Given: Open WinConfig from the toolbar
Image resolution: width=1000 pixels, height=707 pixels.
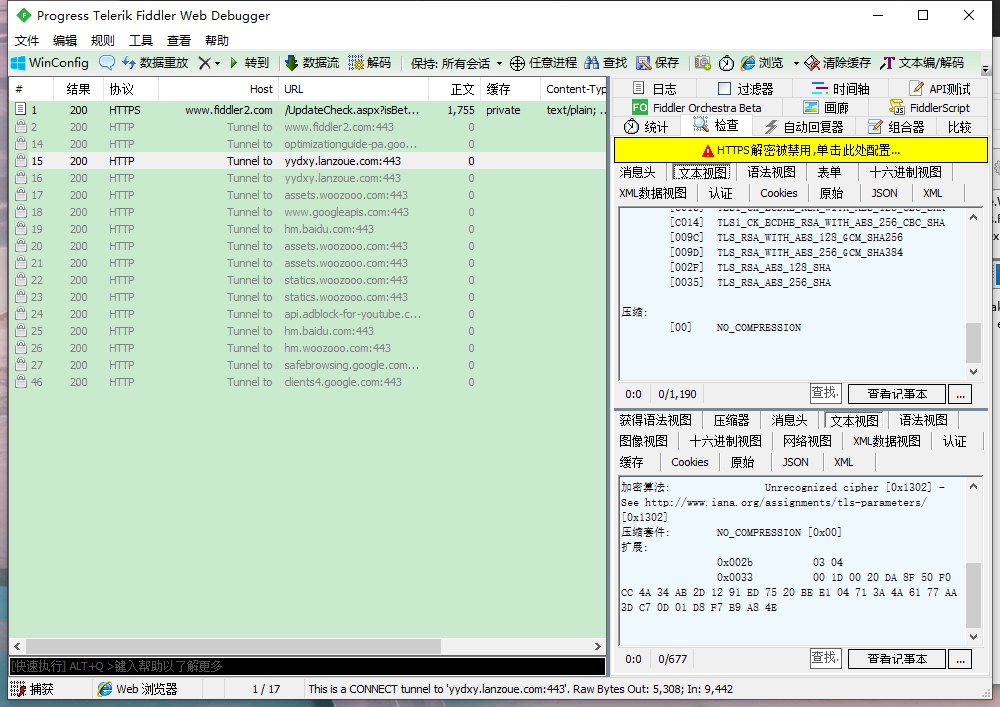Looking at the screenshot, I should click(50, 62).
